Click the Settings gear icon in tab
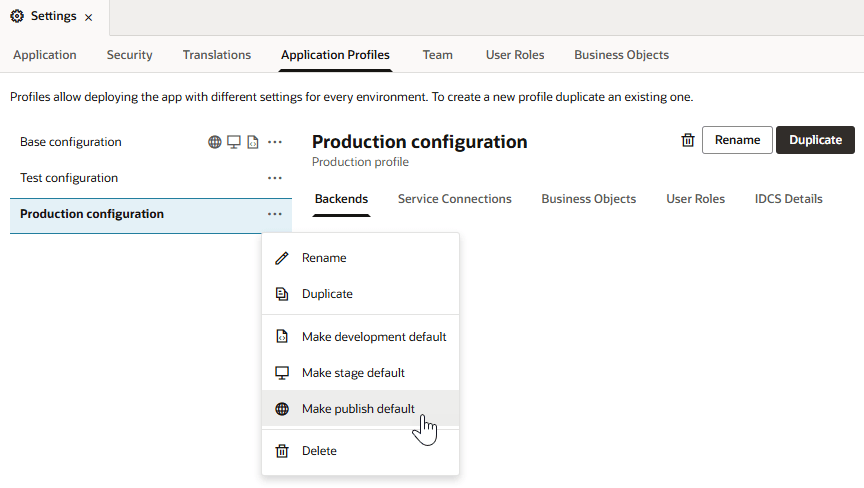864x488 pixels. tap(17, 17)
